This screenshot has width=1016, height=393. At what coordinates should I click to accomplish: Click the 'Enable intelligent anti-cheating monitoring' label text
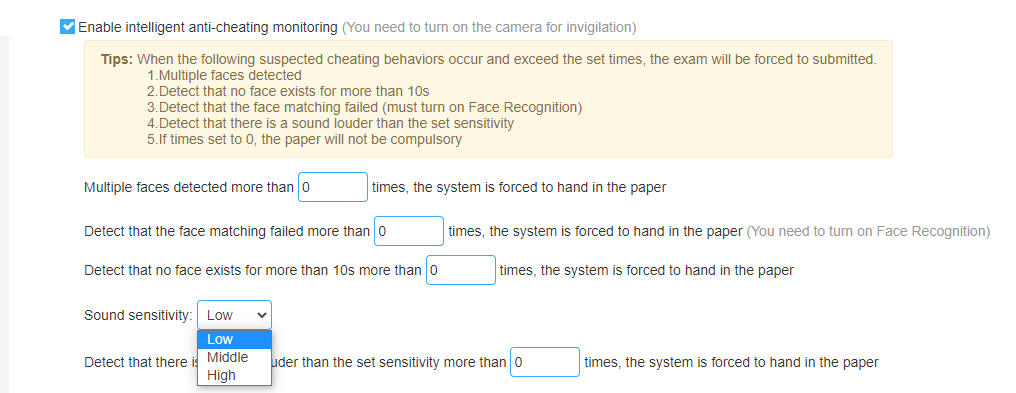click(x=208, y=27)
